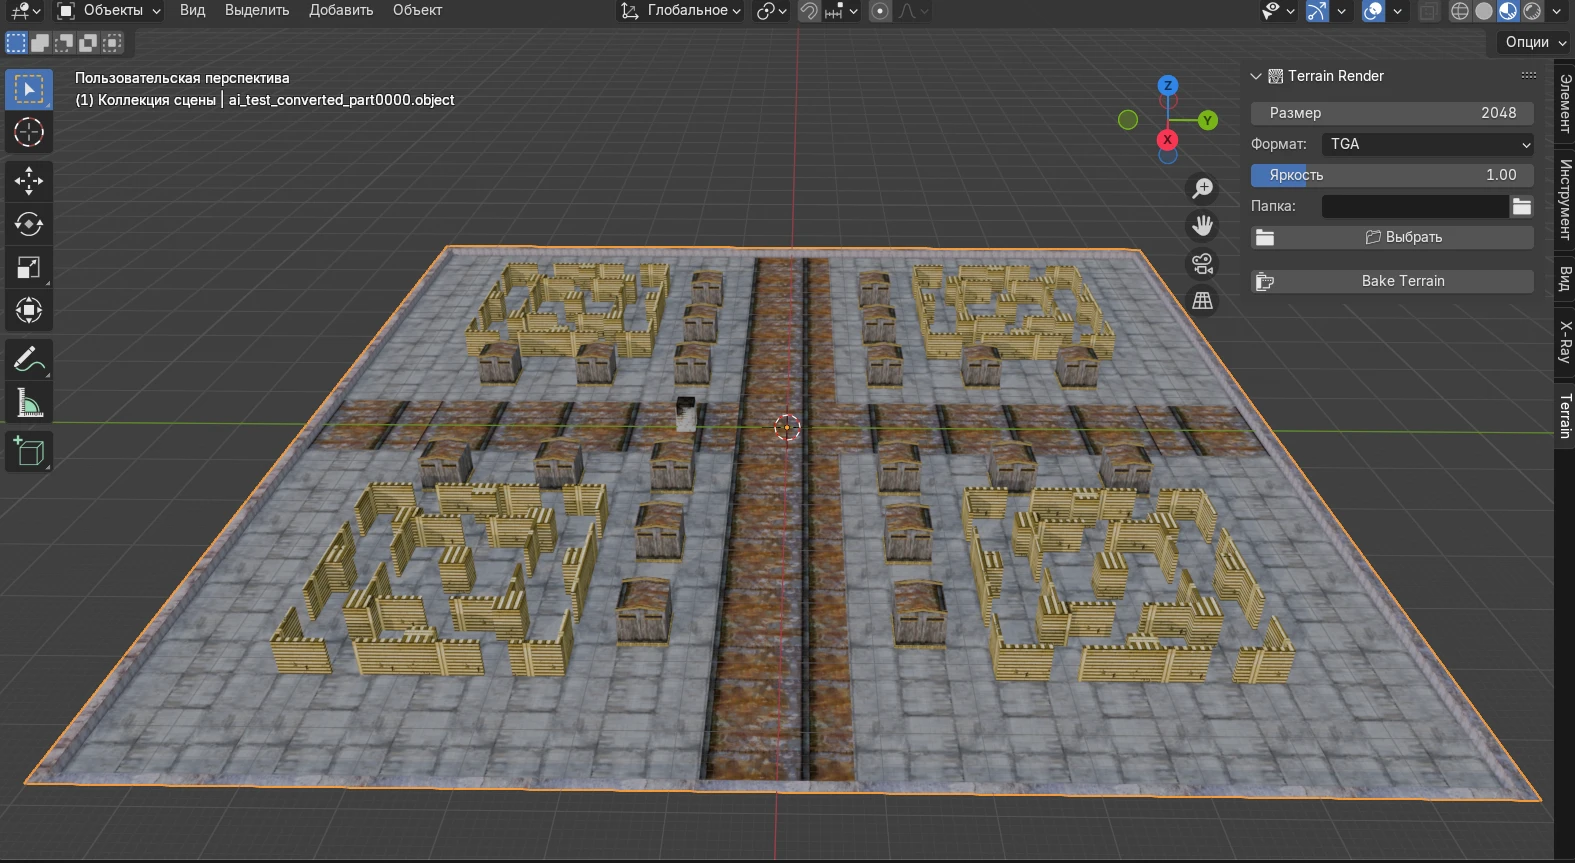Open the TGA format dropdown
The image size is (1575, 863).
(1427, 144)
